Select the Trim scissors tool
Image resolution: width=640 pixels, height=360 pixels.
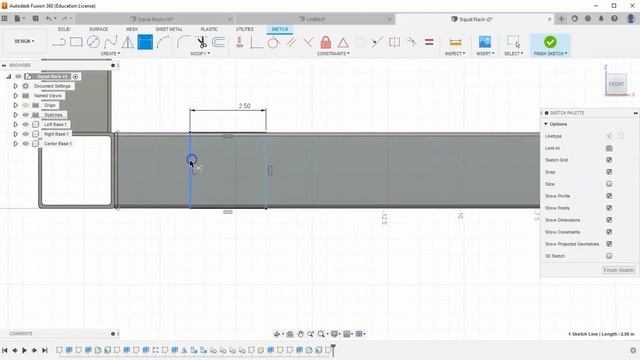(x=202, y=42)
